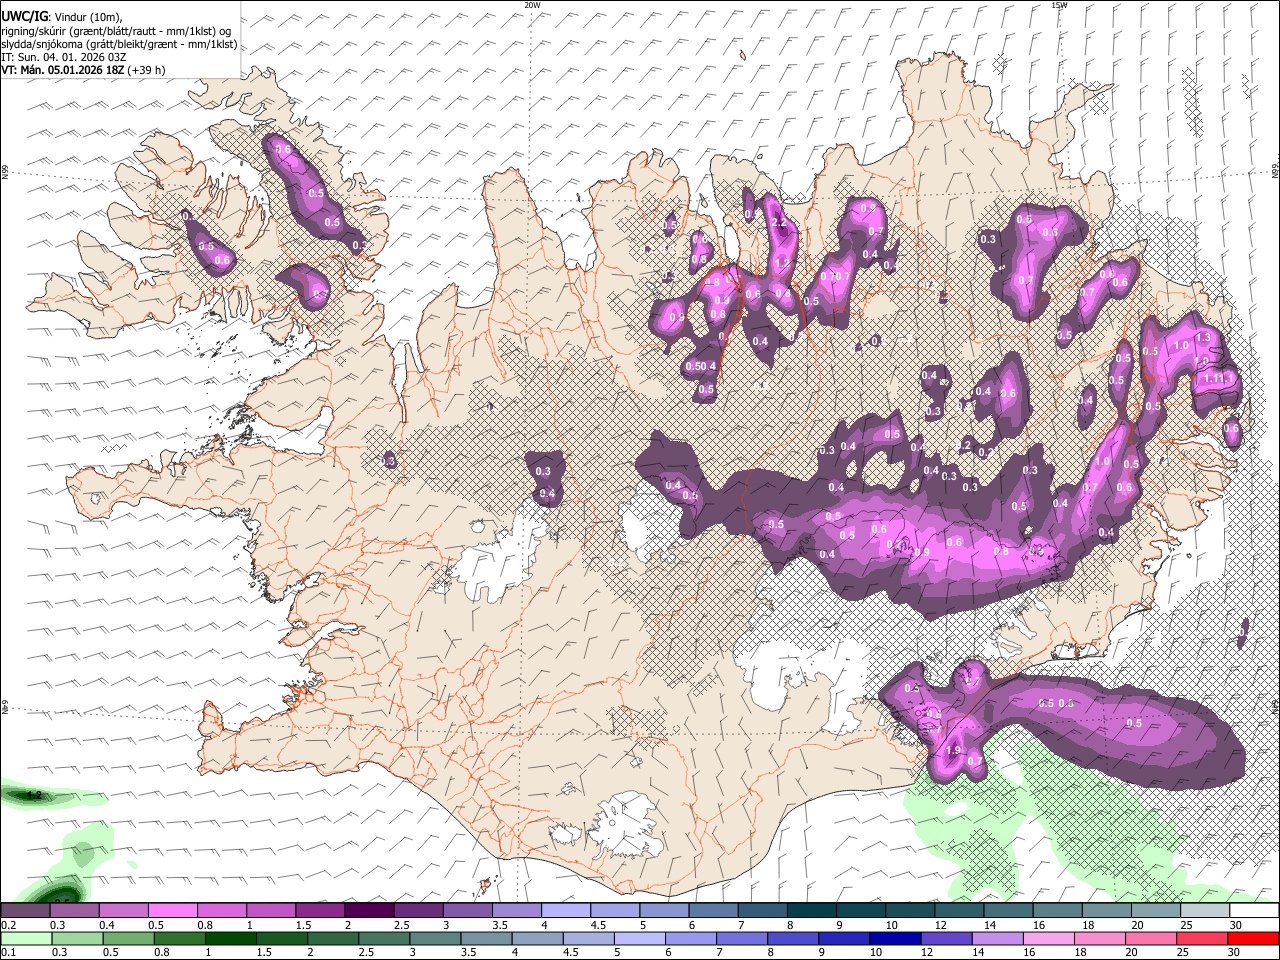1280x960 pixels.
Task: Click the 'IT: Sun. 04. 01. 2026 03Z' line
Action: pos(63,57)
